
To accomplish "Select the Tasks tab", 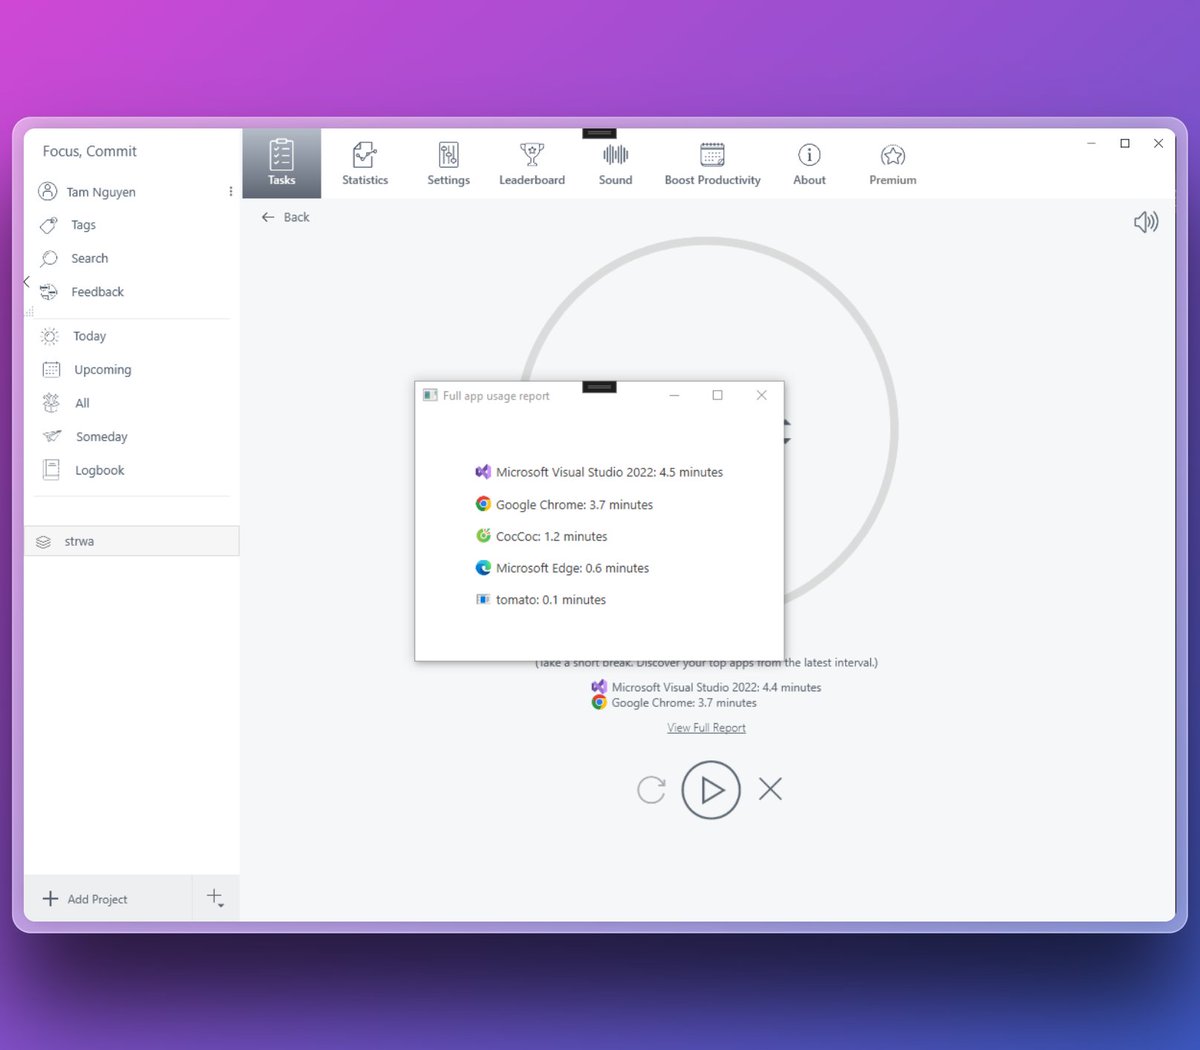I will pos(281,163).
